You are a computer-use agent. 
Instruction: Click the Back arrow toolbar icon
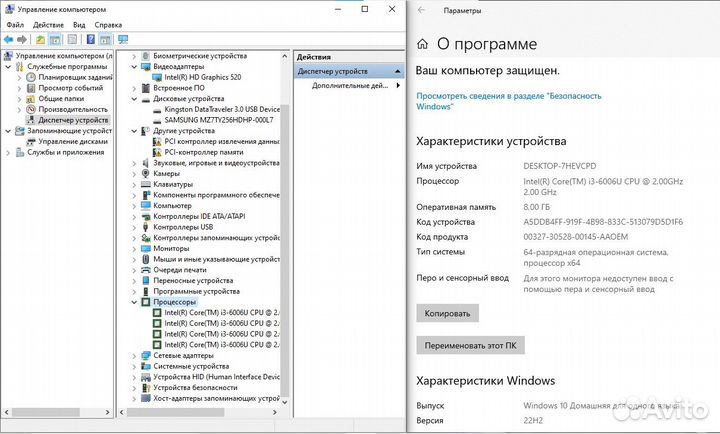click(8, 40)
